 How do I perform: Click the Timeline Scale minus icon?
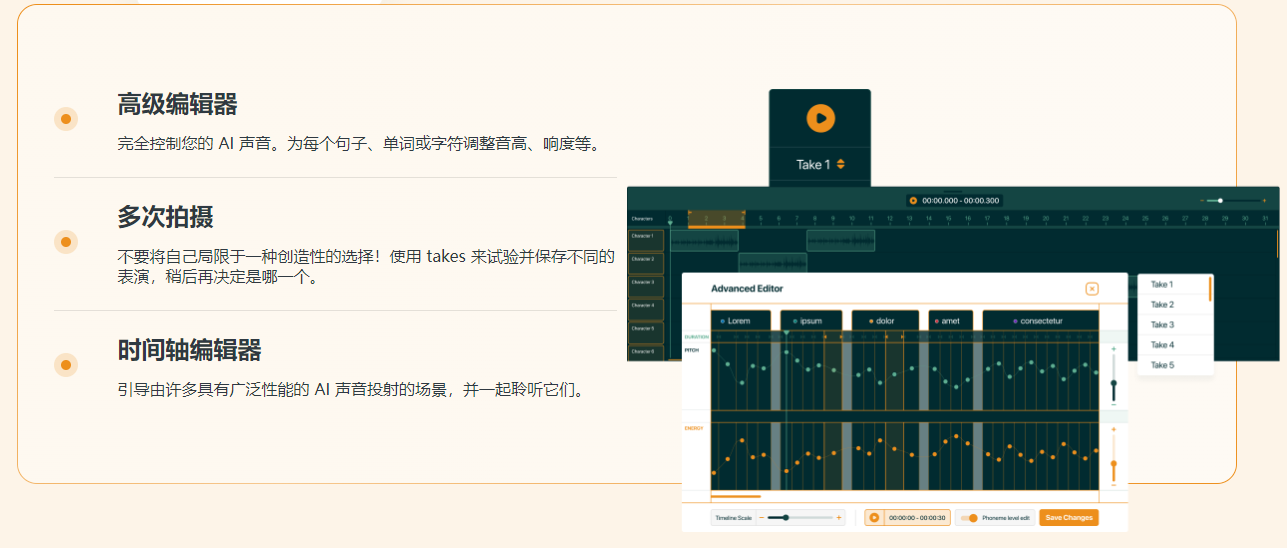coord(762,518)
